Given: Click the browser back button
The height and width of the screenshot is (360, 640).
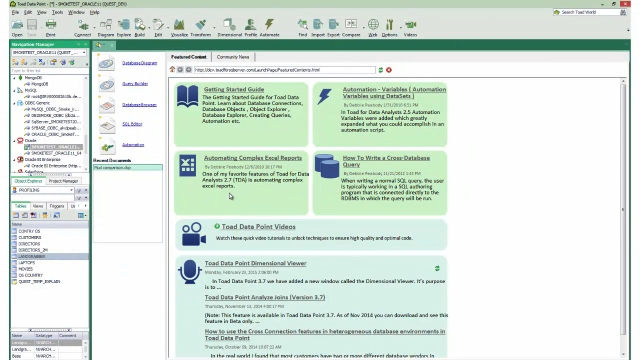Looking at the screenshot, I should pos(180,70).
